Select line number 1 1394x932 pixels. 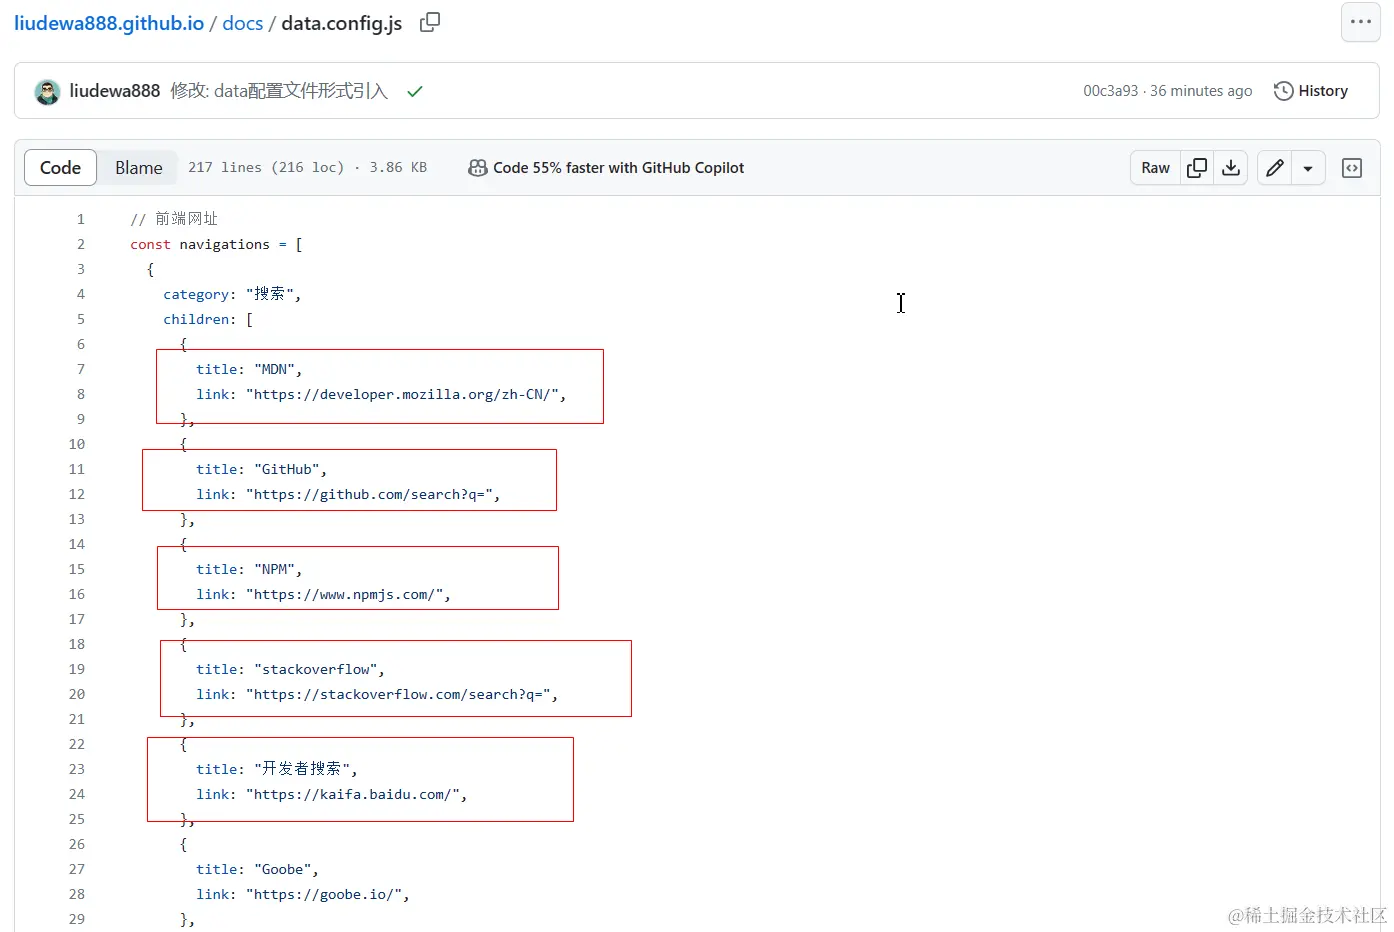coord(81,219)
